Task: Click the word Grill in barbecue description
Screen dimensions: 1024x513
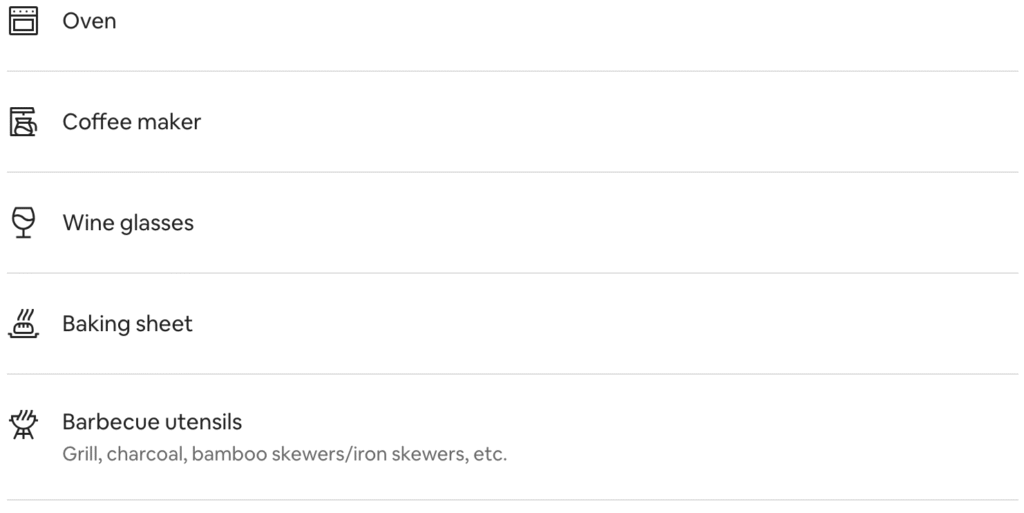Action: 80,454
